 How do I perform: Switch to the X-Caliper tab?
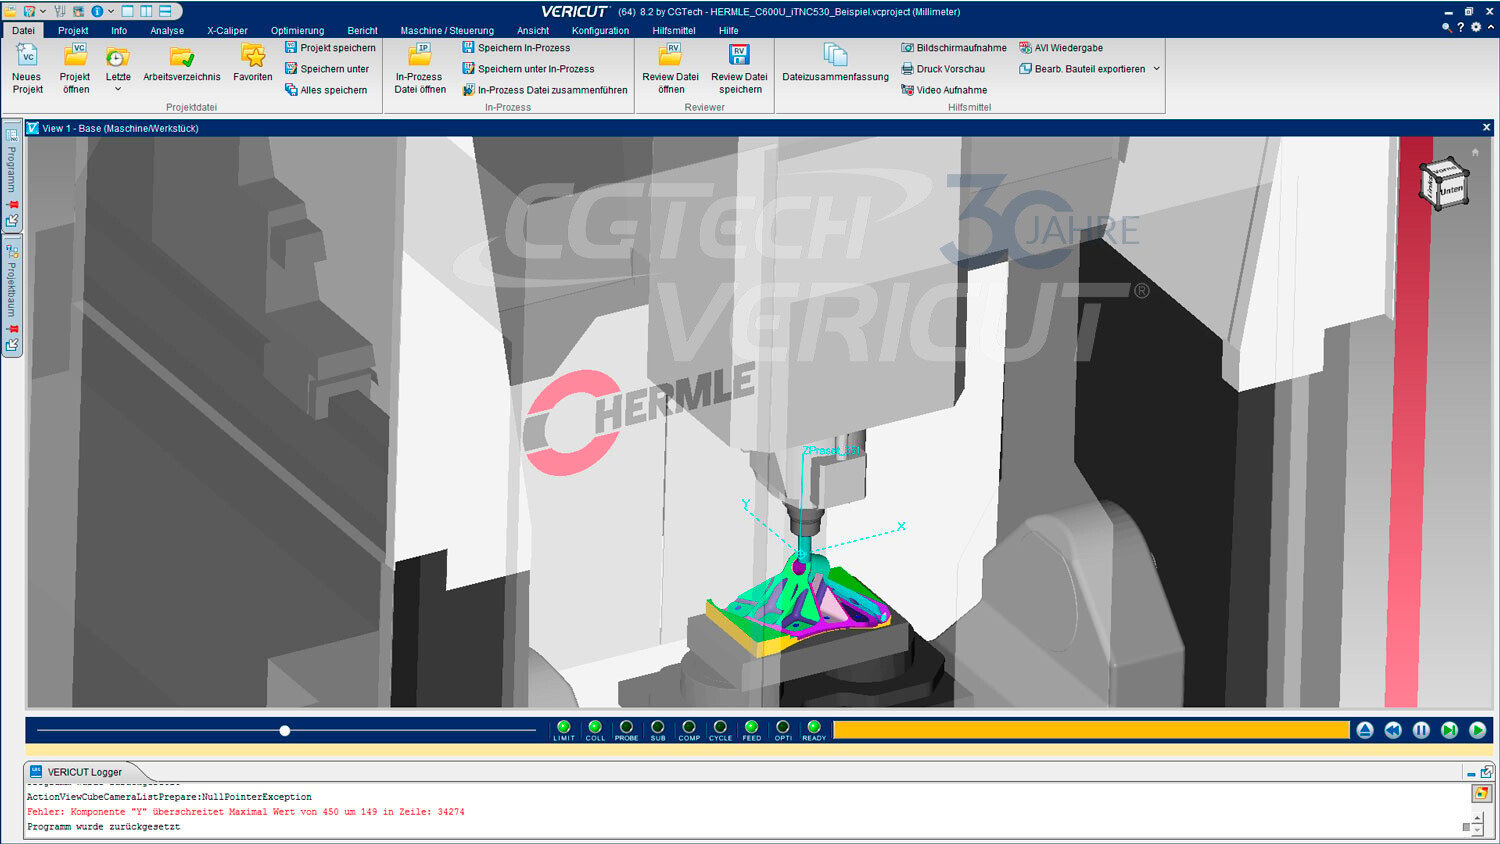[227, 30]
